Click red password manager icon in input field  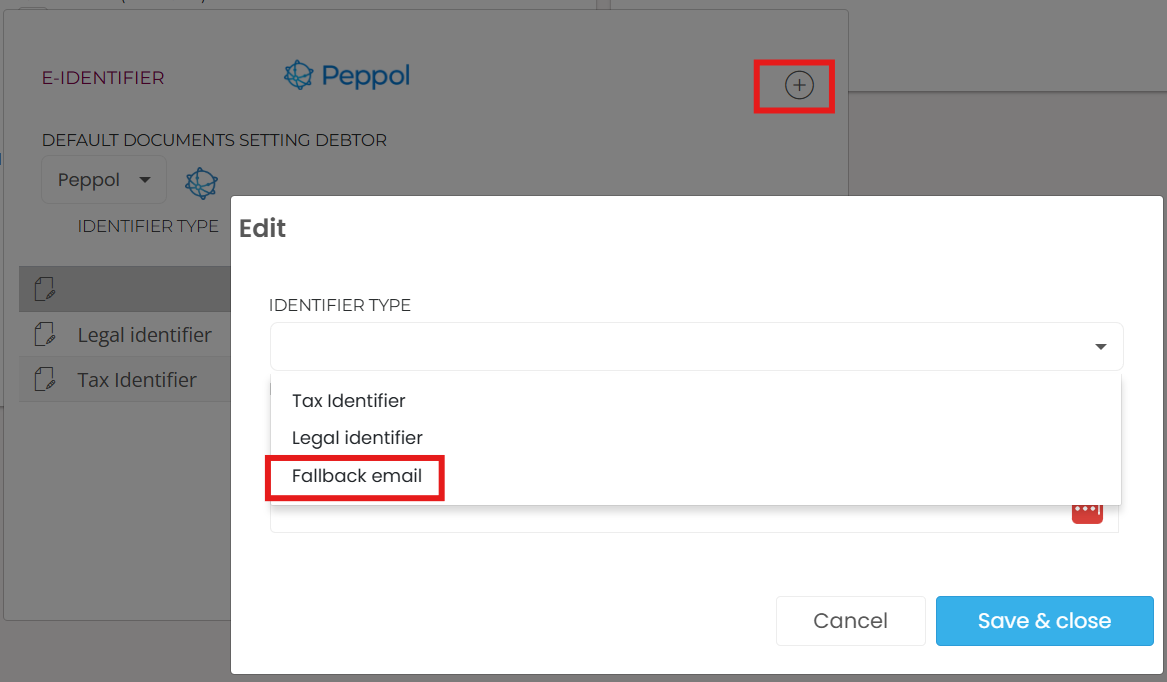coord(1086,511)
